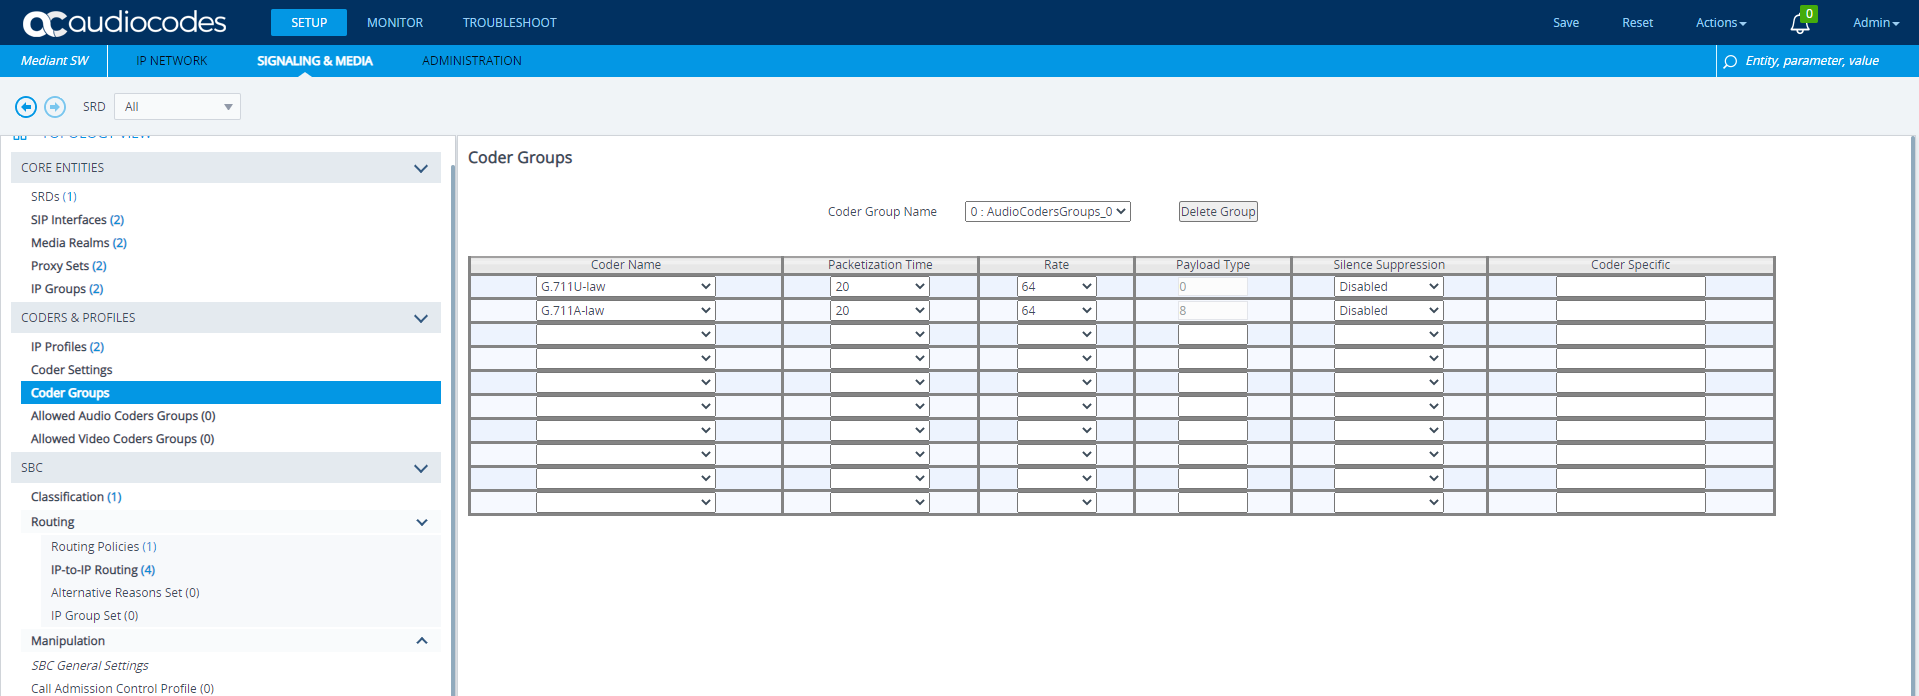Go forward with the right arrow icon
This screenshot has height=696, width=1919.
click(x=55, y=106)
